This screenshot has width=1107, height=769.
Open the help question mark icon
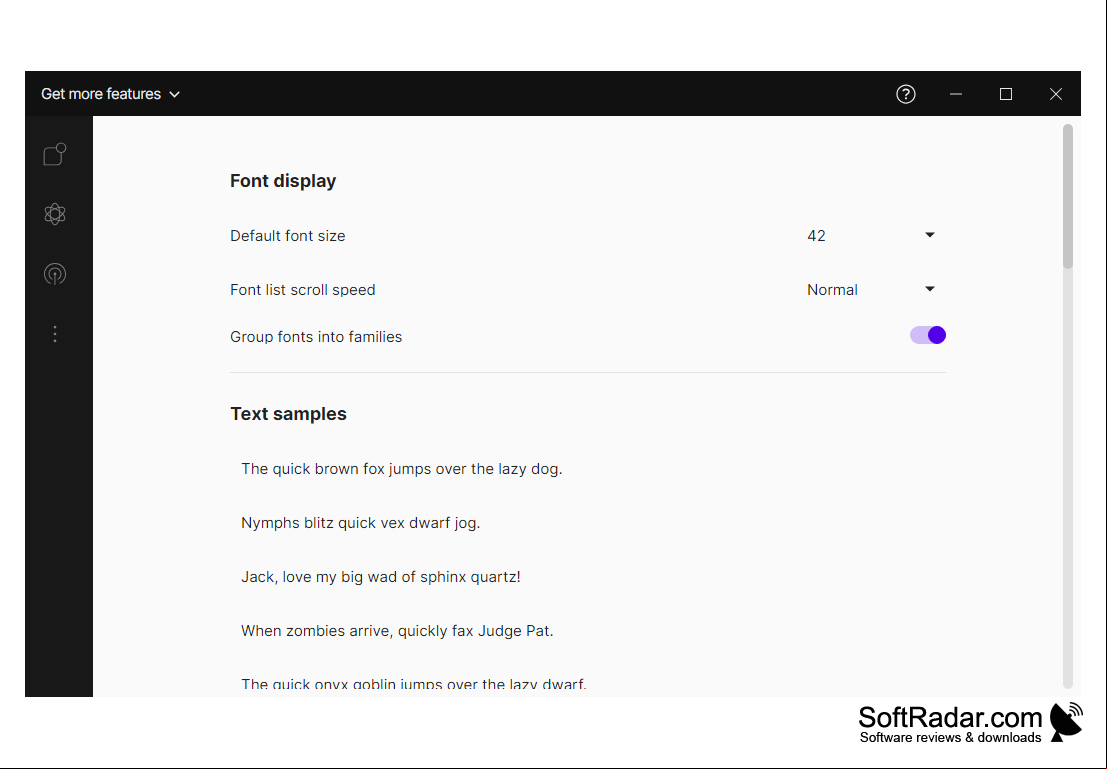pyautogui.click(x=906, y=94)
